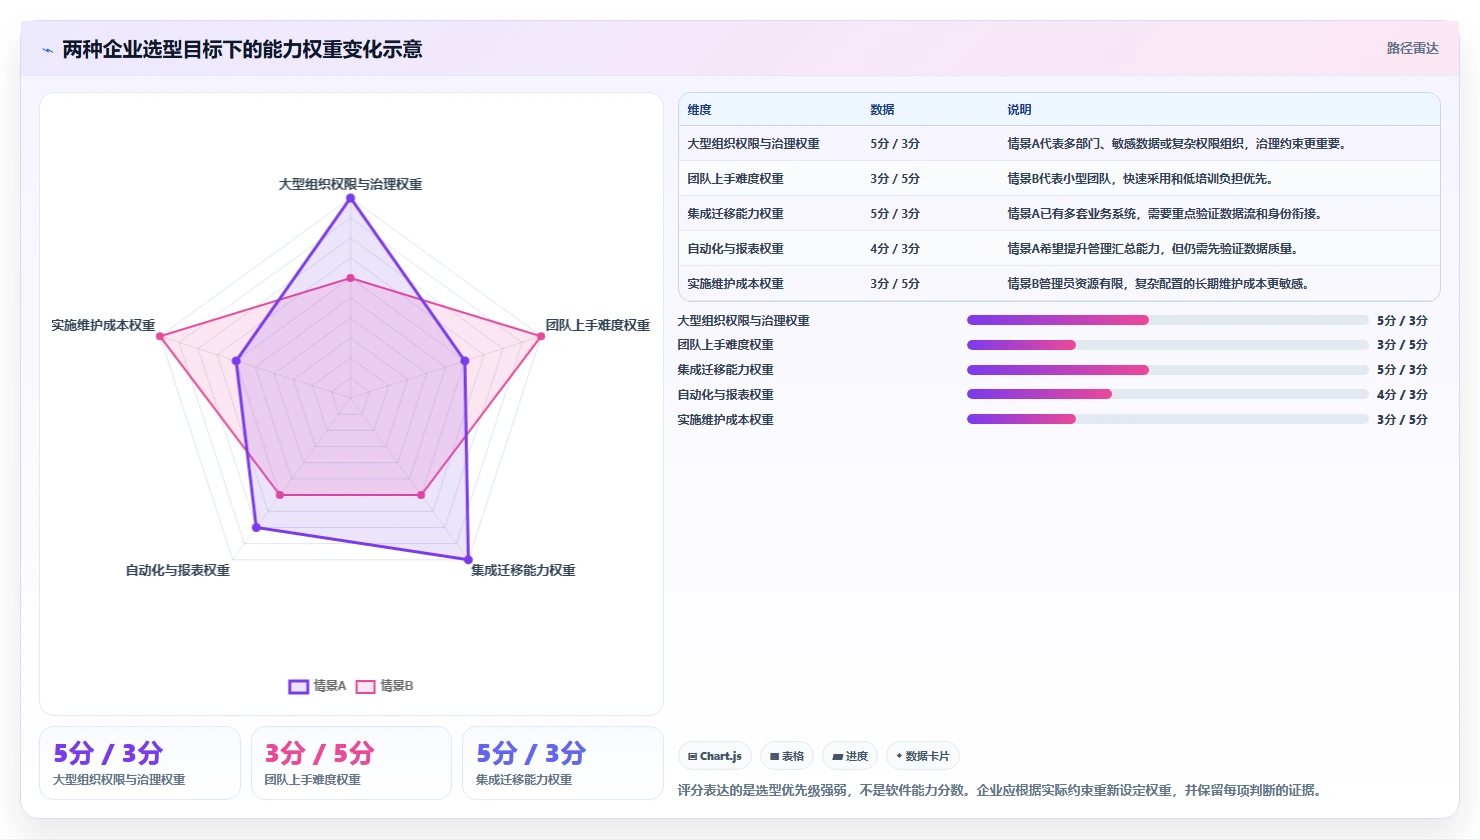
Task: Click the radar axis label 实施维护成本权重
Action: tap(103, 325)
